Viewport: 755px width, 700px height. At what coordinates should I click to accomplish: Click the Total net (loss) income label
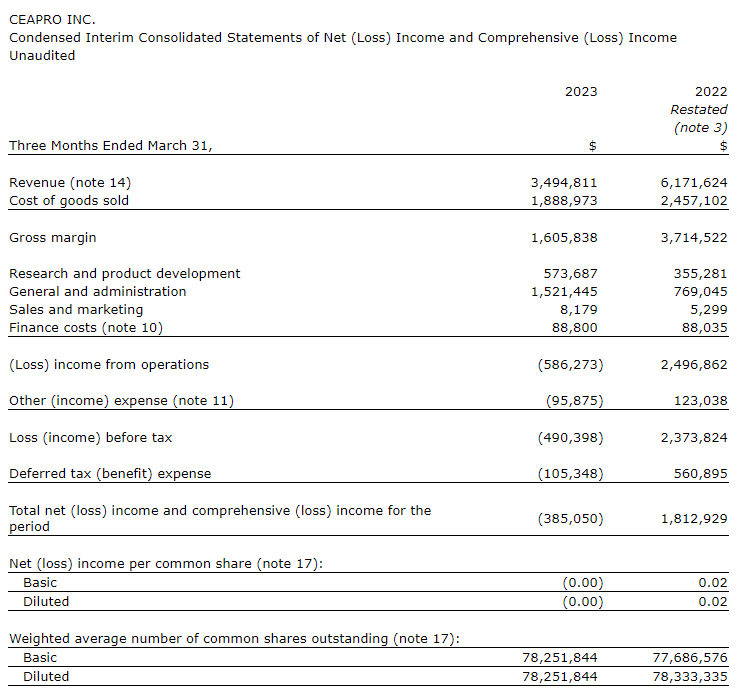tap(220, 519)
